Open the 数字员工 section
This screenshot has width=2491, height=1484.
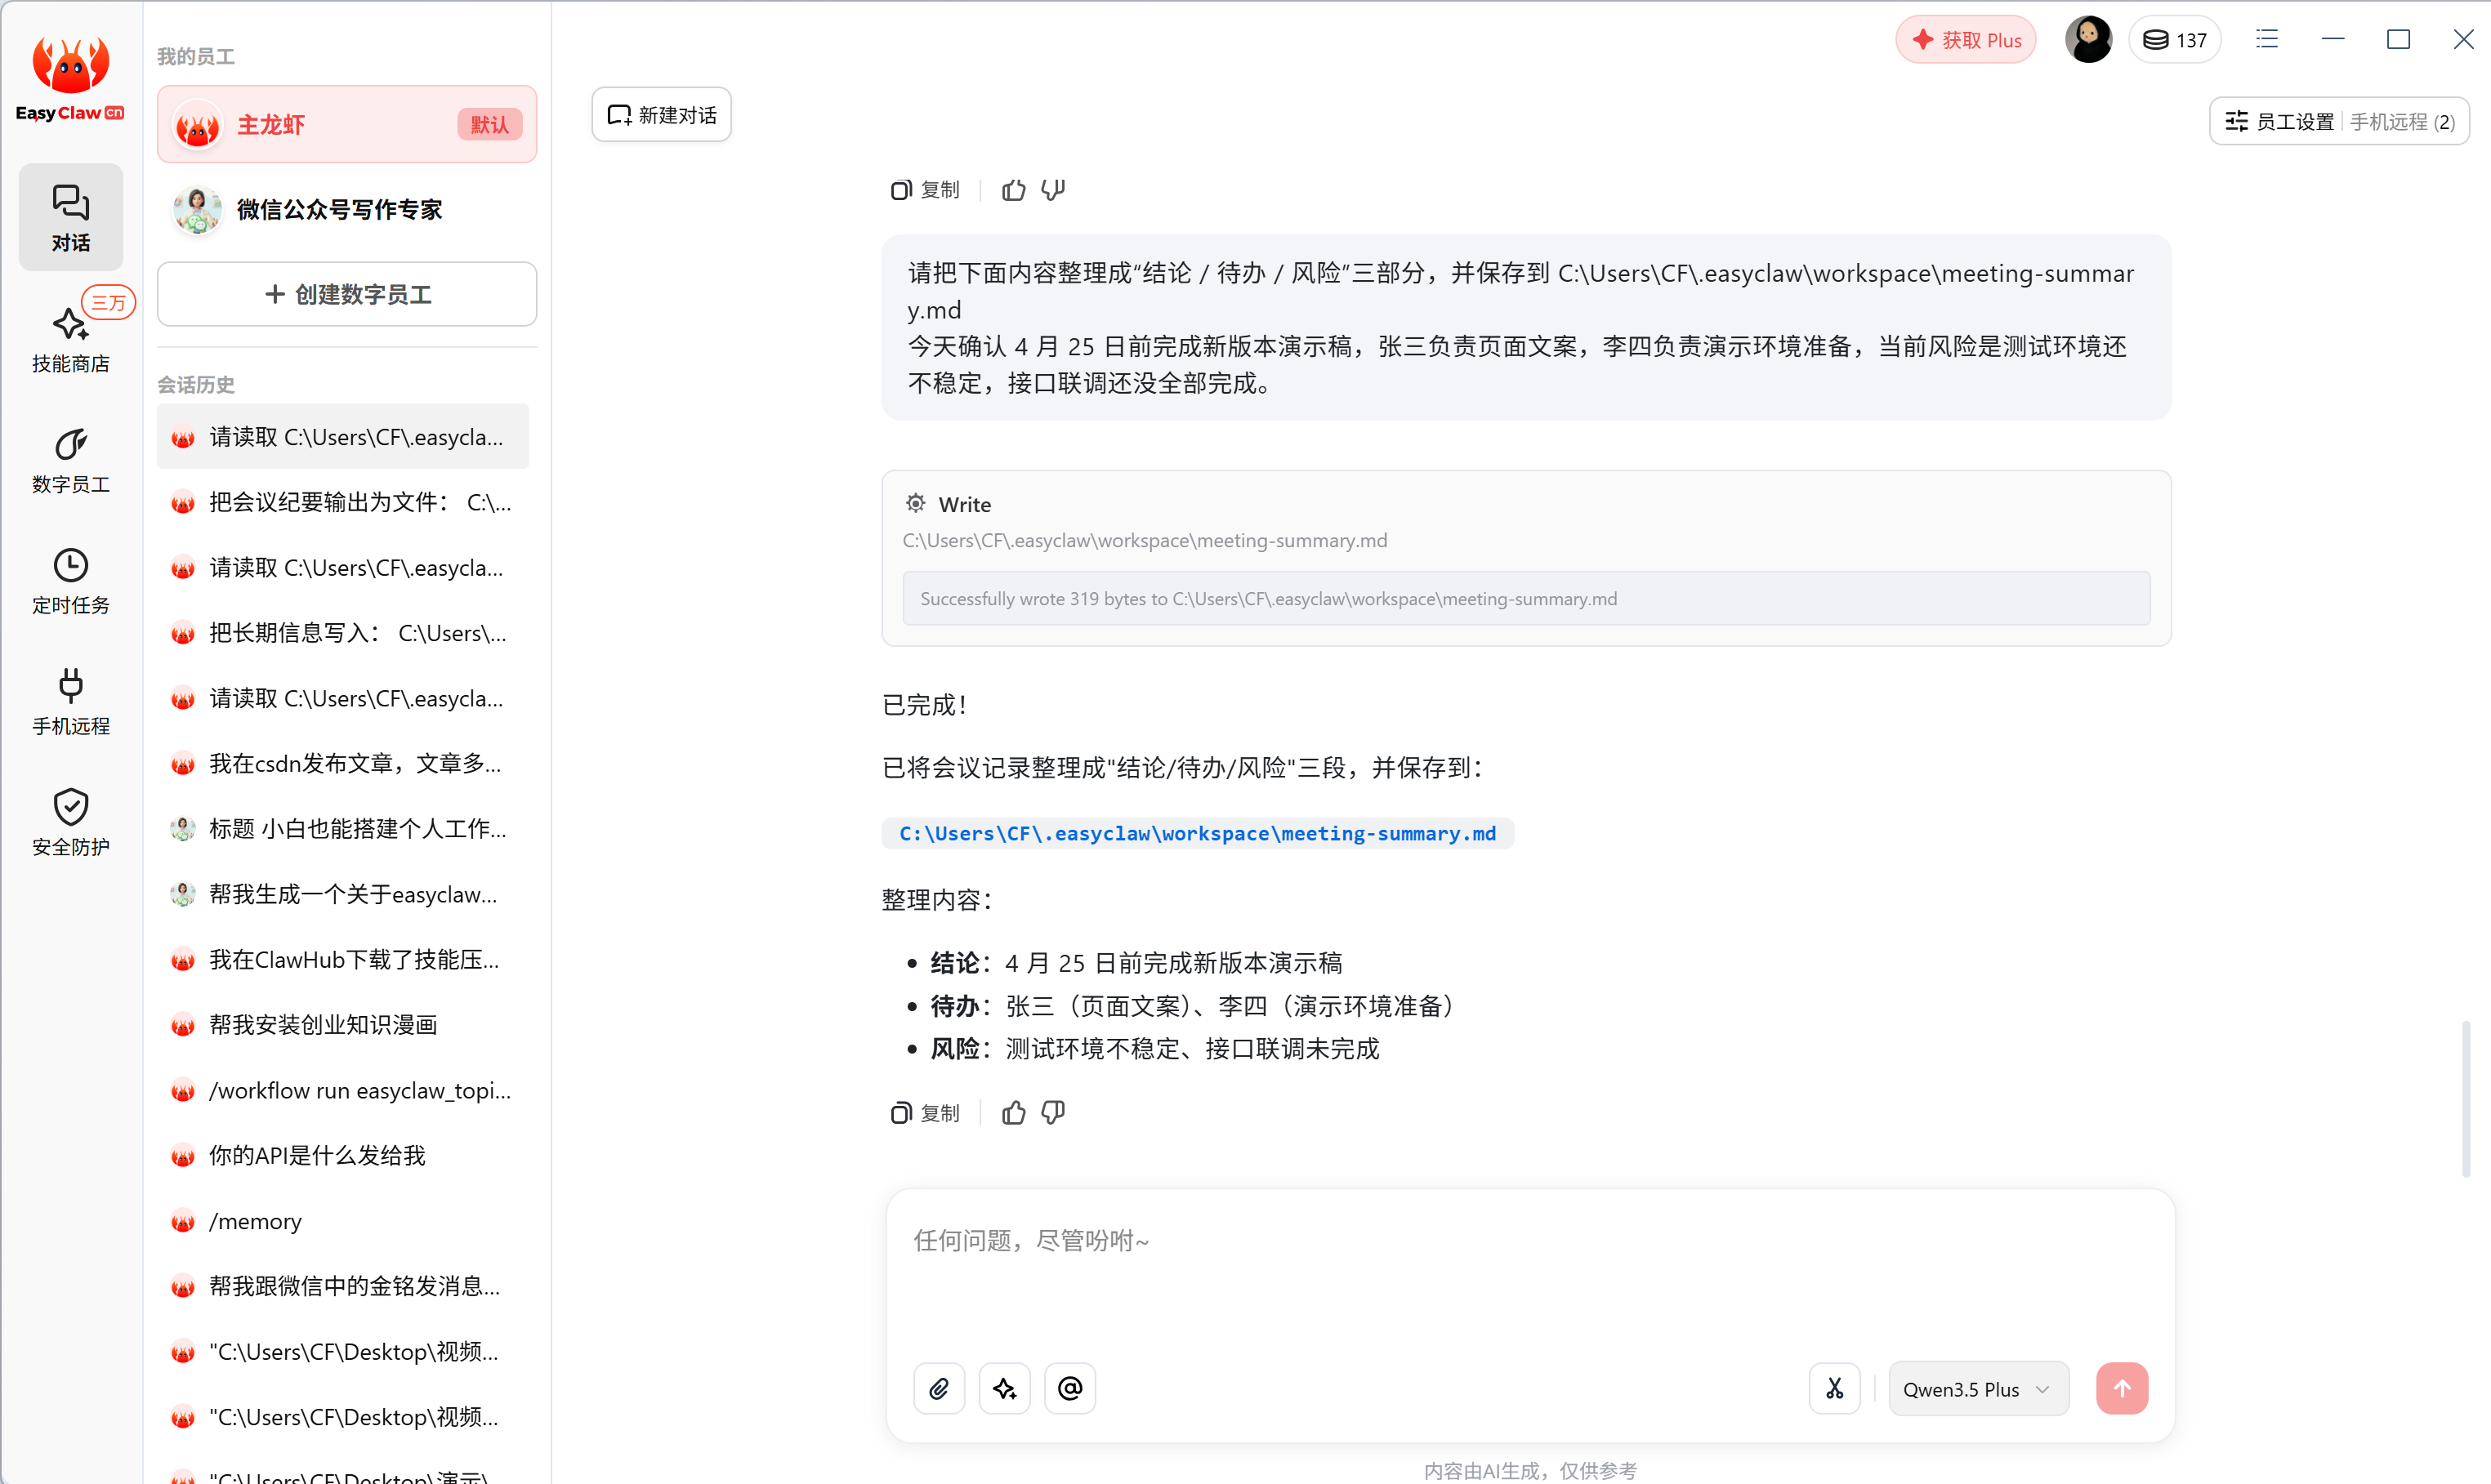70,460
